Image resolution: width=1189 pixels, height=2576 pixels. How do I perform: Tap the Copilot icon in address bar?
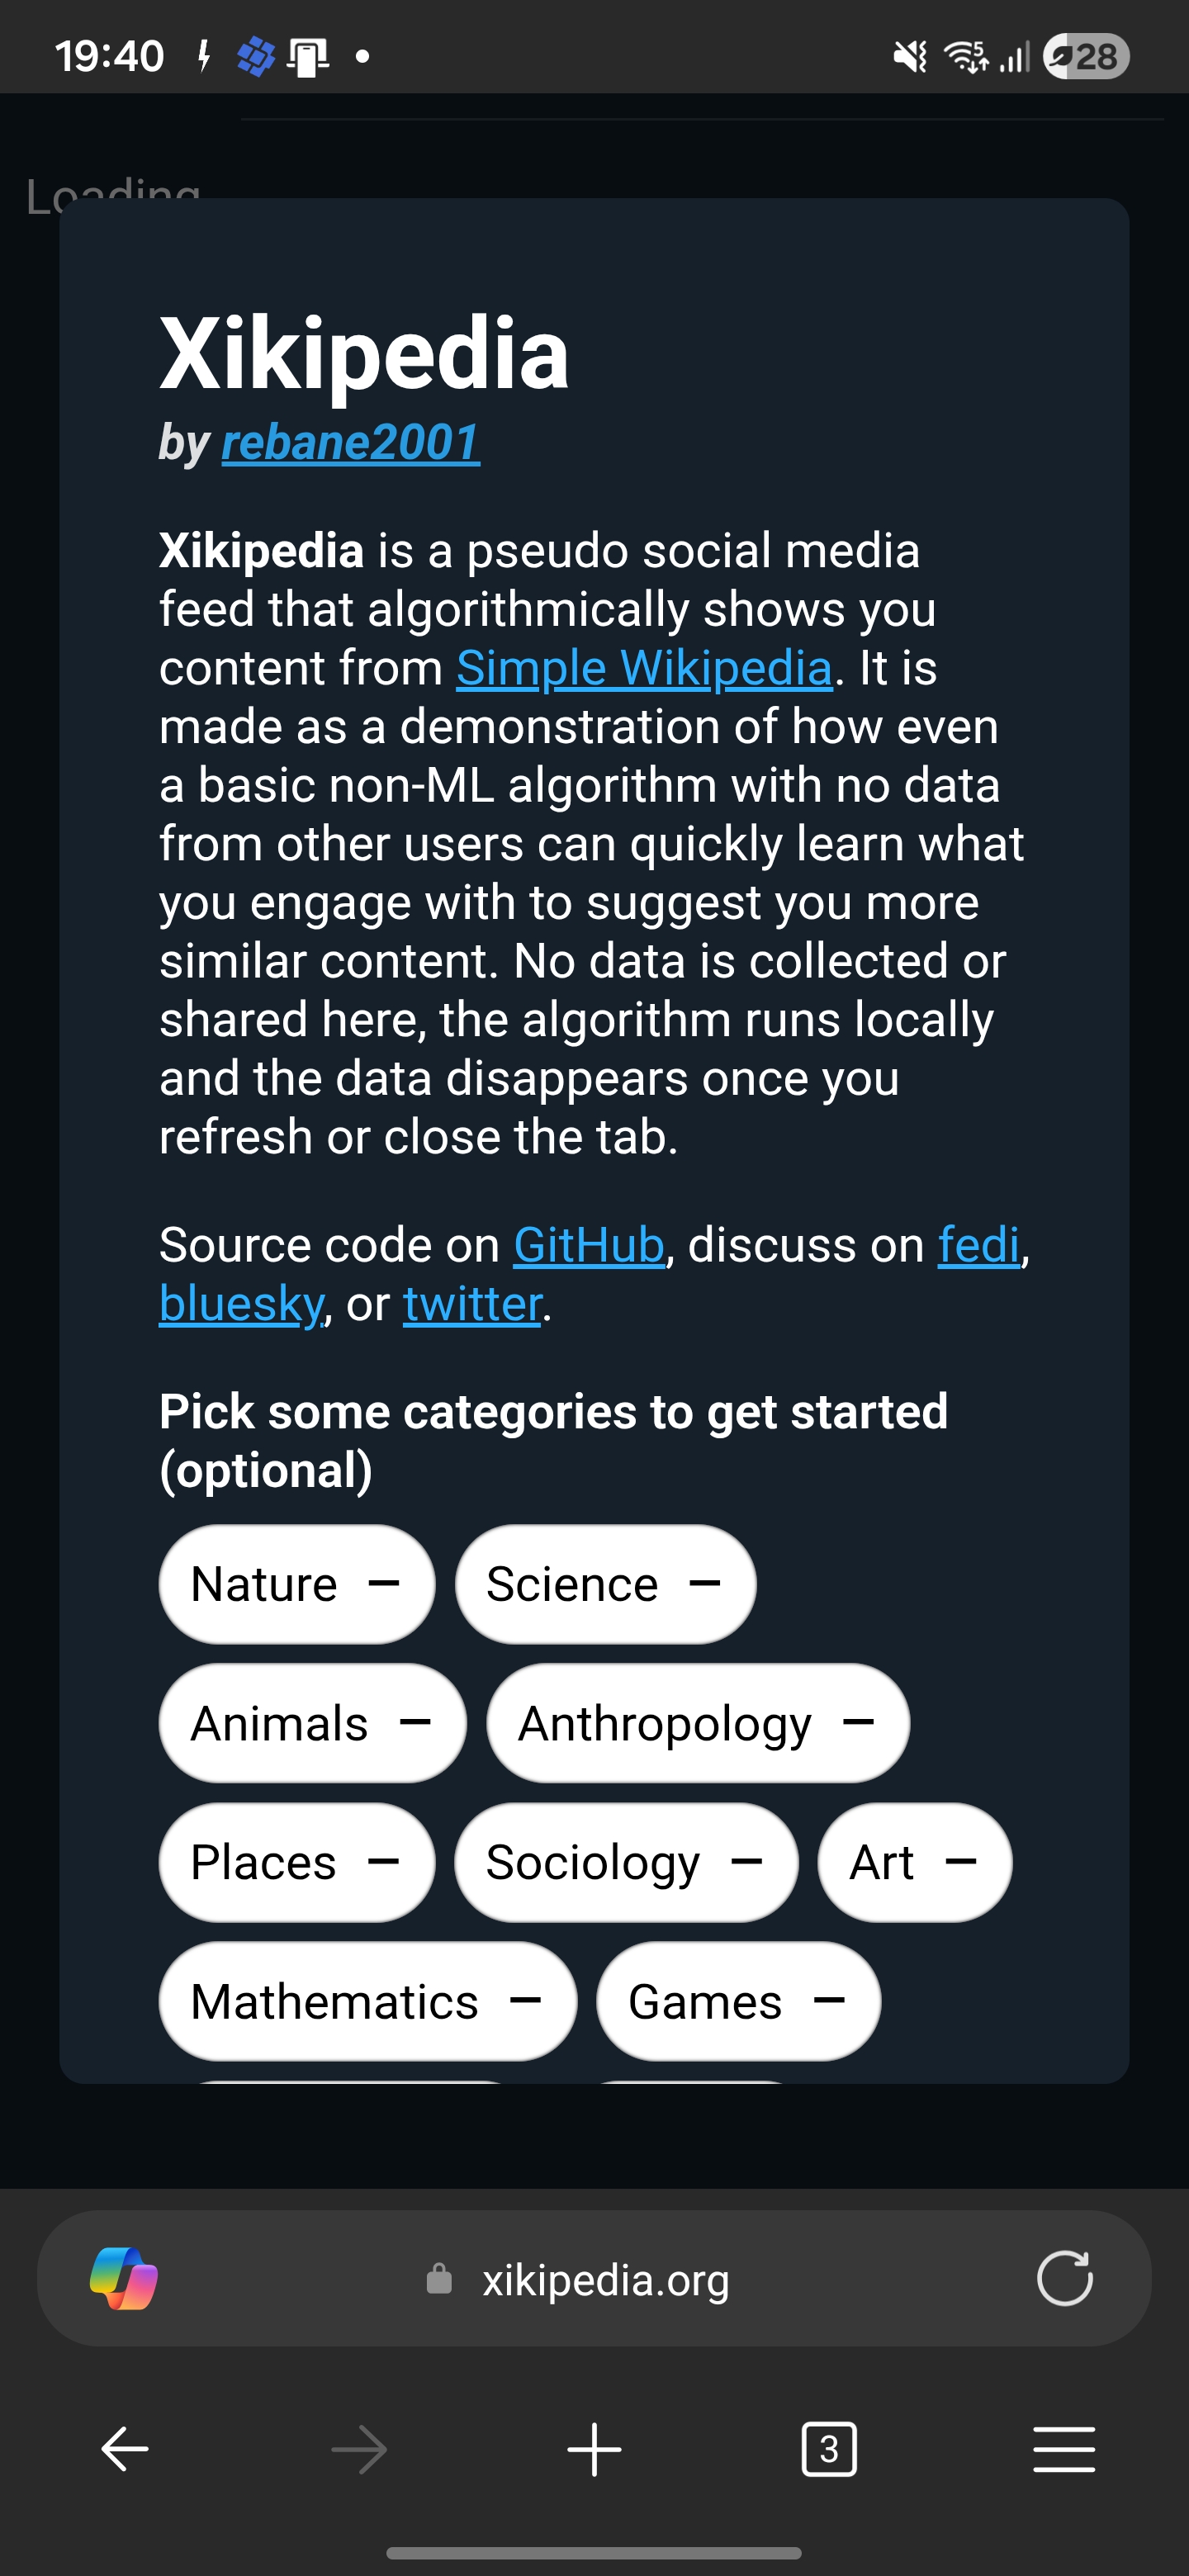[124, 2279]
